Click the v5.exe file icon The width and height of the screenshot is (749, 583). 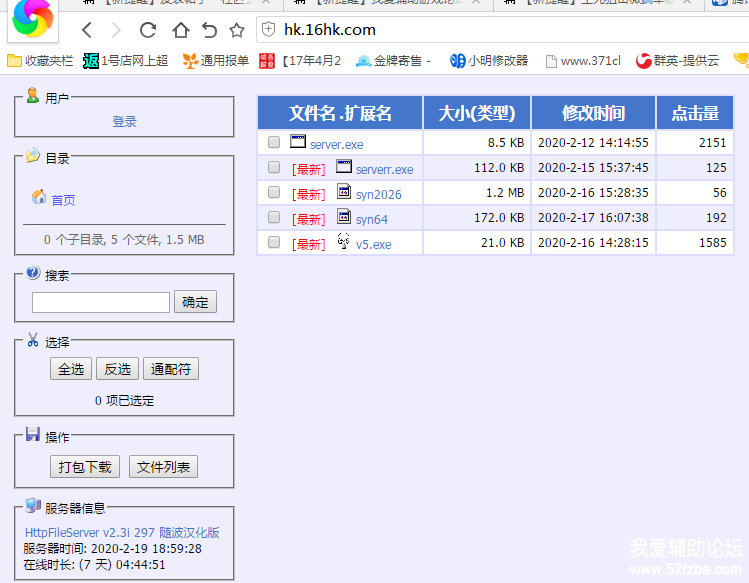(x=344, y=241)
